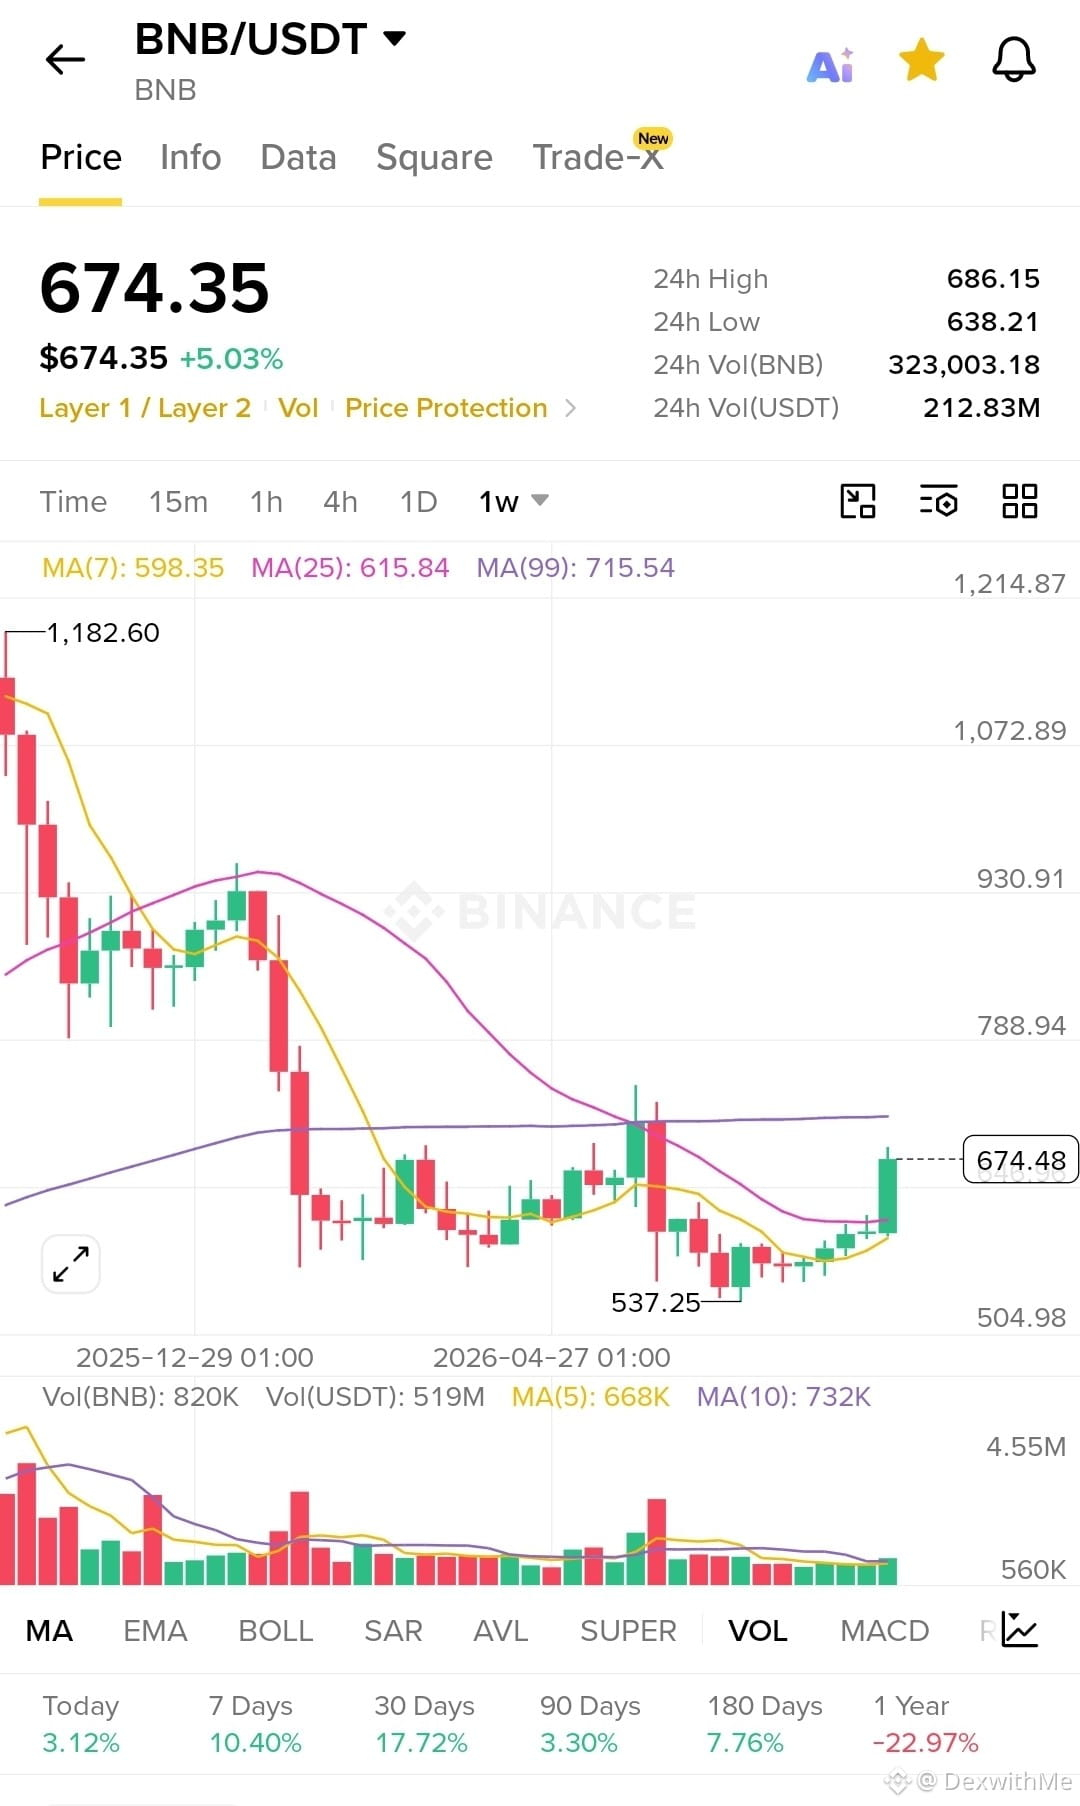Screen dimensions: 1080x1806
Task: Tap the volume MA(5): 668K label
Action: pos(590,1397)
